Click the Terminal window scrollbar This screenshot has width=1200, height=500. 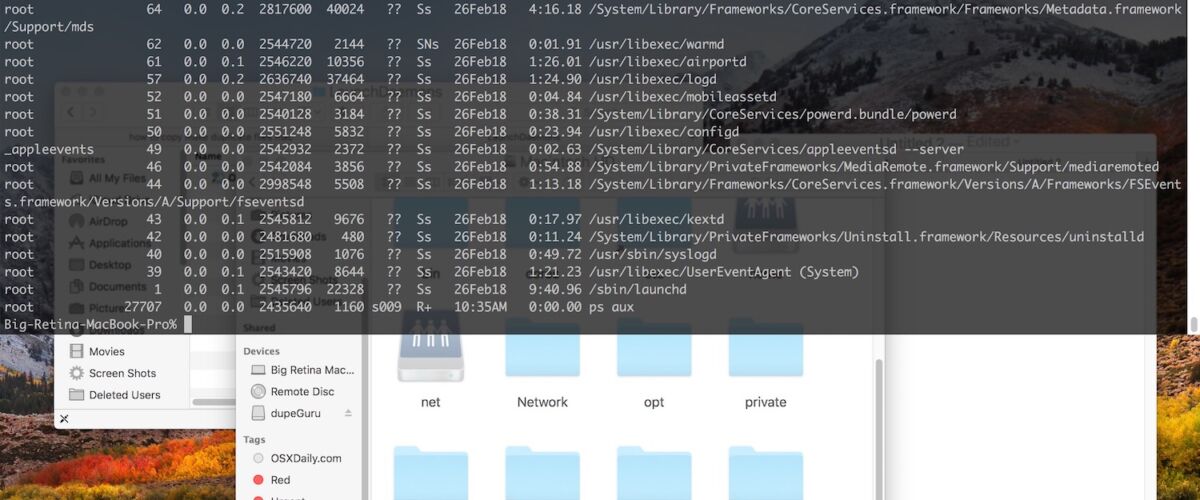coord(1193,325)
